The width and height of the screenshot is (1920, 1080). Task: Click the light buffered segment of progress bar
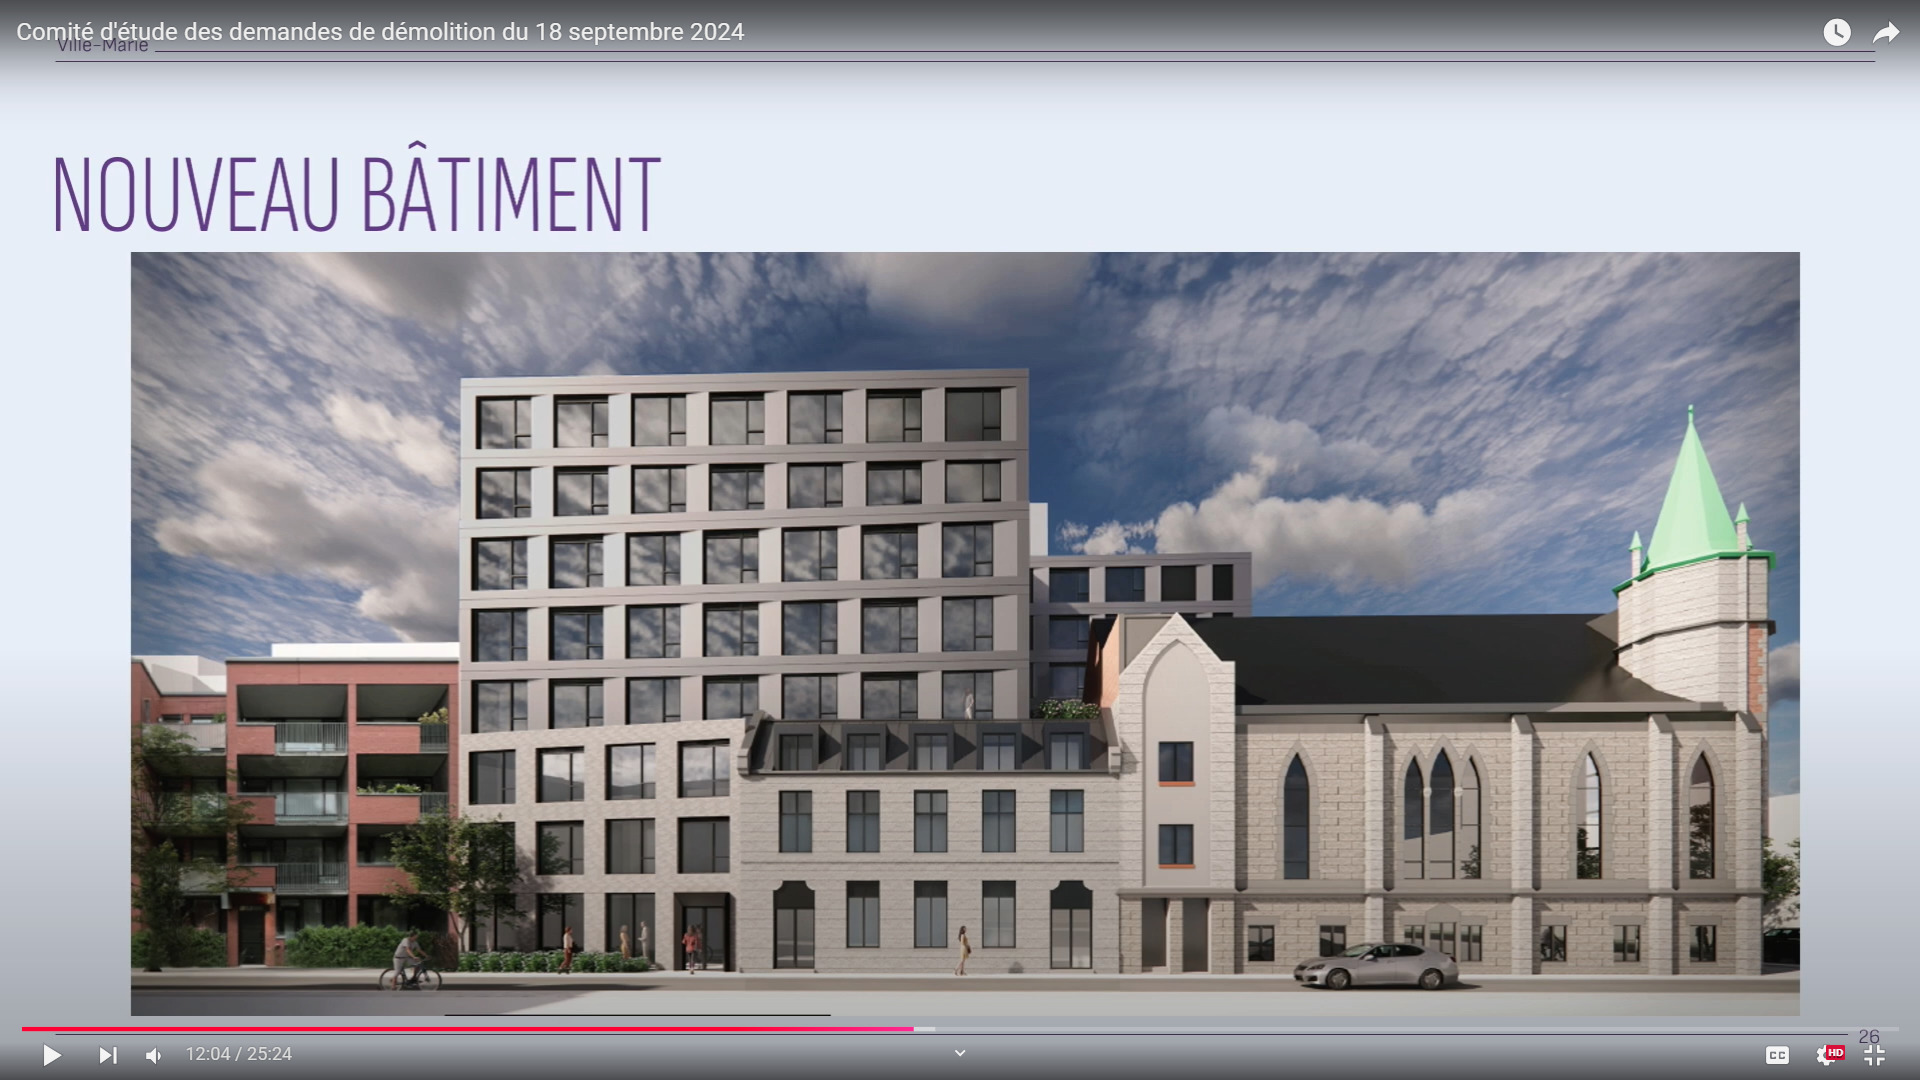click(925, 1029)
